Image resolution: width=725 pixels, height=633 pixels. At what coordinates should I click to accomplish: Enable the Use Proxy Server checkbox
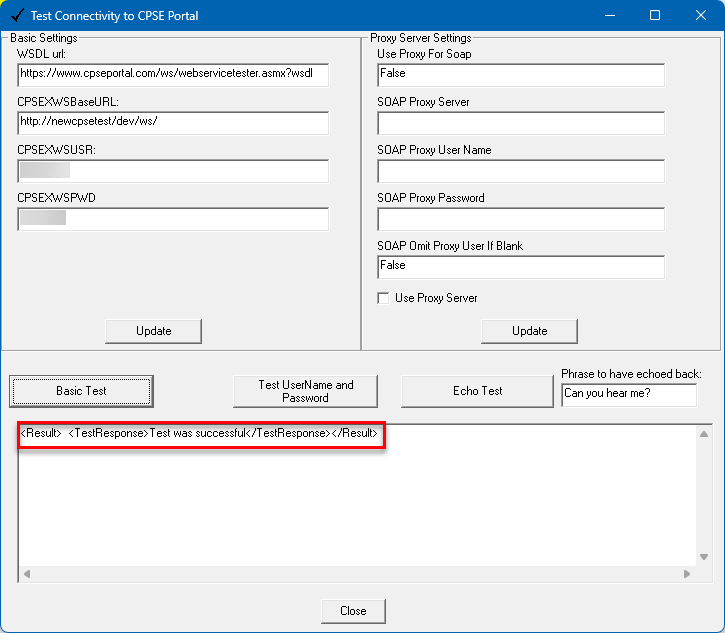point(383,298)
